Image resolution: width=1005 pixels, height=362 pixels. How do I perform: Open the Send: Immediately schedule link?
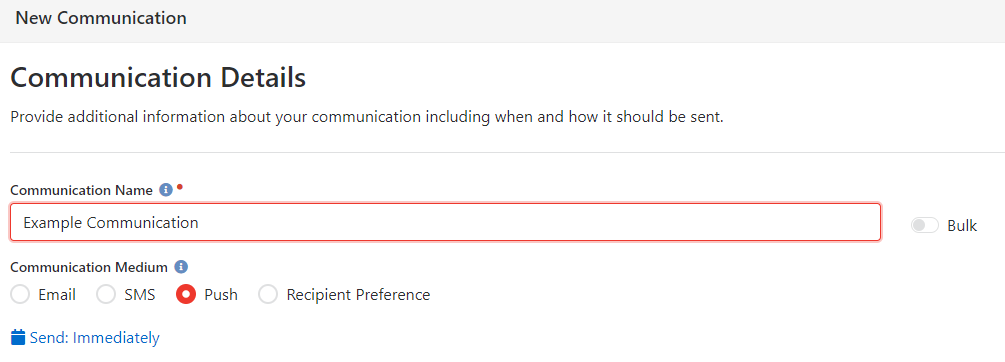[x=85, y=338]
